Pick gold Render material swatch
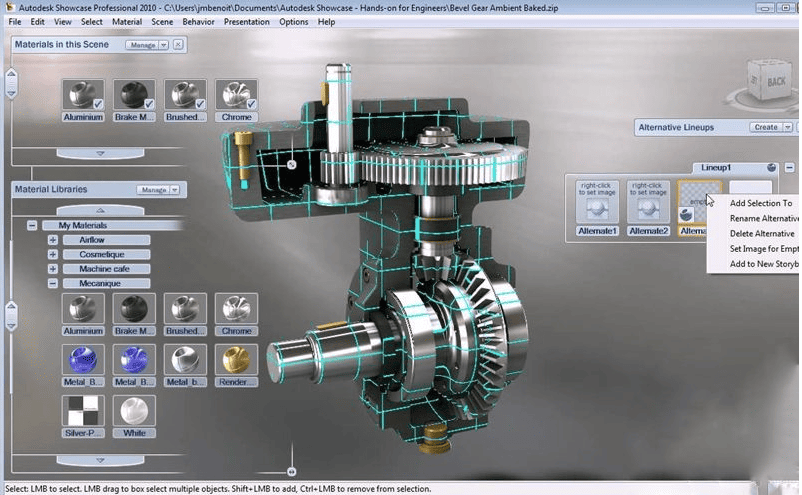Viewport: 802px width, 495px height. pos(236,360)
